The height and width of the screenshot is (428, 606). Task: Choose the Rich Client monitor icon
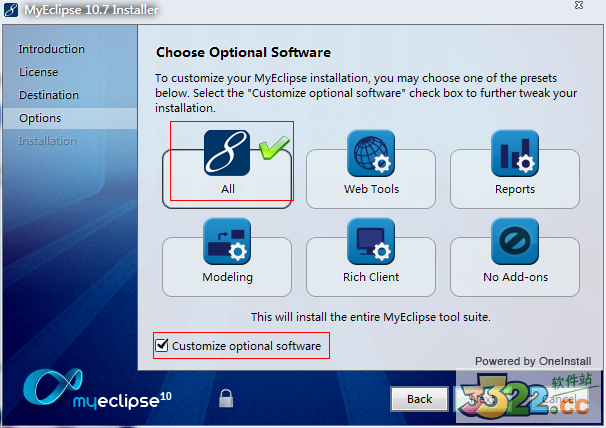[x=371, y=241]
